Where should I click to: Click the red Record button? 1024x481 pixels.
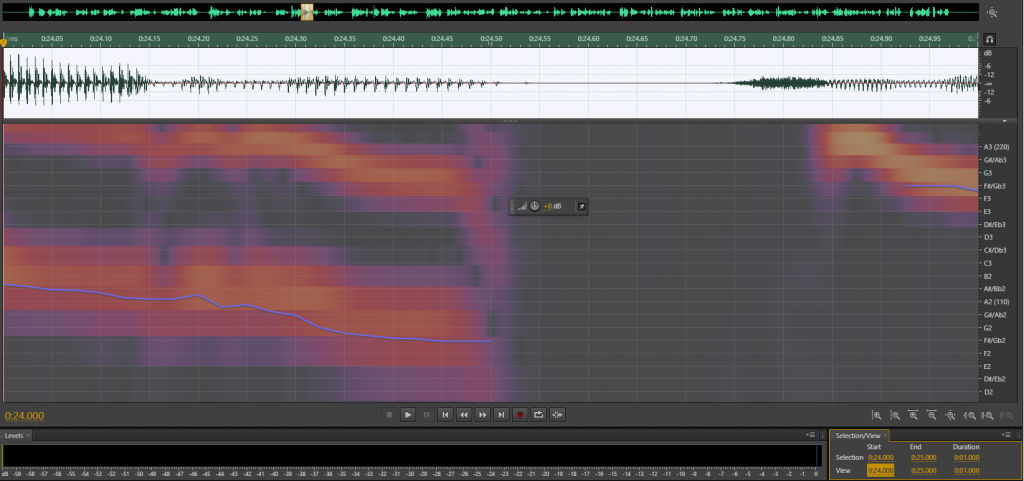[x=520, y=414]
